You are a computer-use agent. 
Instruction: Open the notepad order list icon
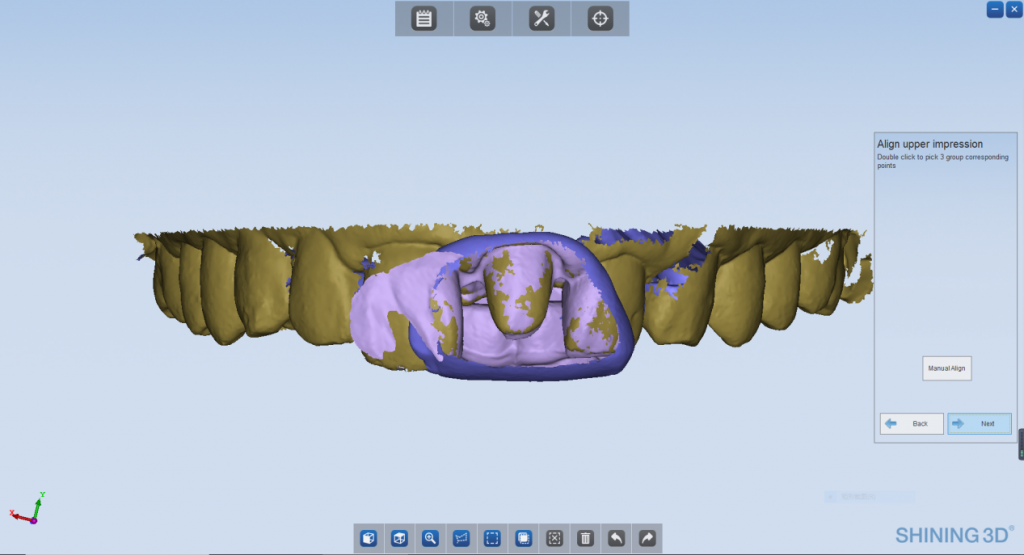tap(424, 18)
